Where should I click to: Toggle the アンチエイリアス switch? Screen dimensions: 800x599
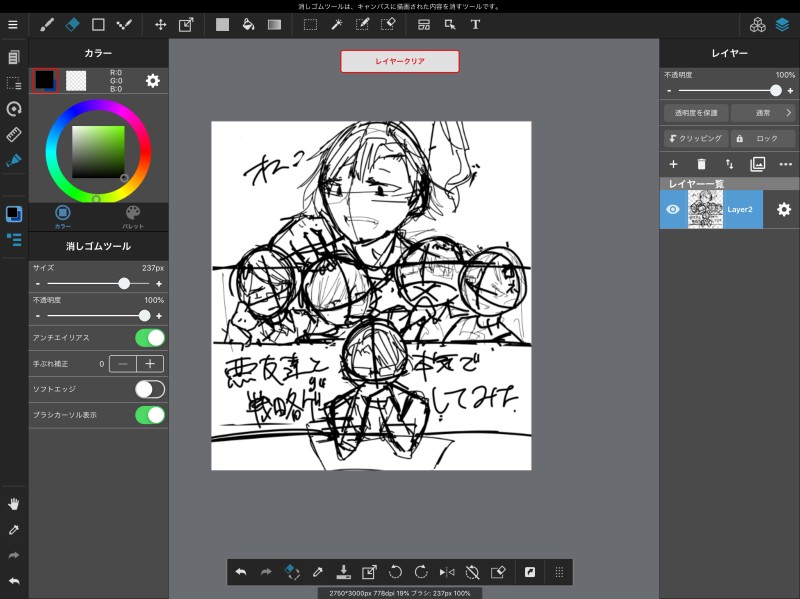coord(150,338)
